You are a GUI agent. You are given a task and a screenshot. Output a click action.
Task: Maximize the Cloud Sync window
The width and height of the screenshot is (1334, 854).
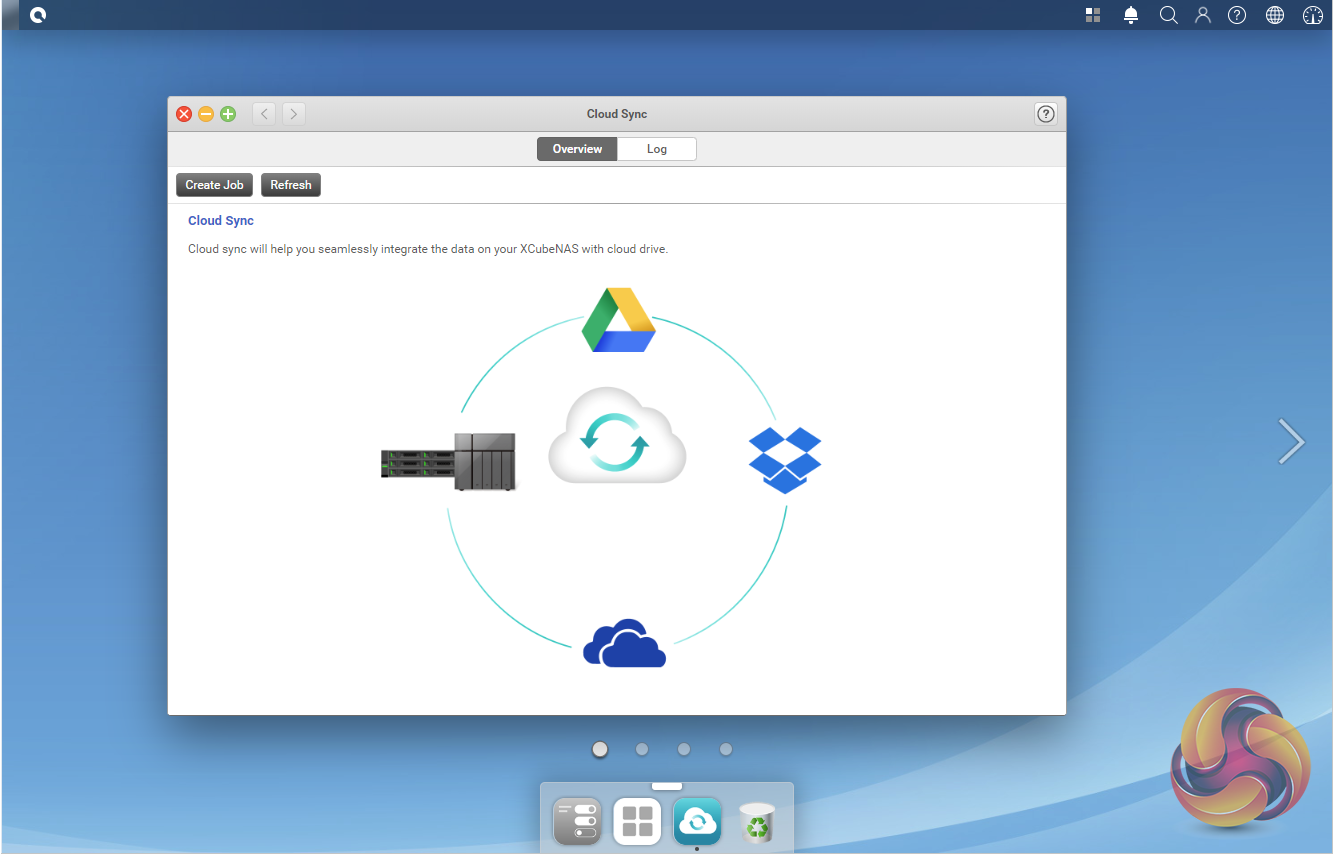click(228, 114)
